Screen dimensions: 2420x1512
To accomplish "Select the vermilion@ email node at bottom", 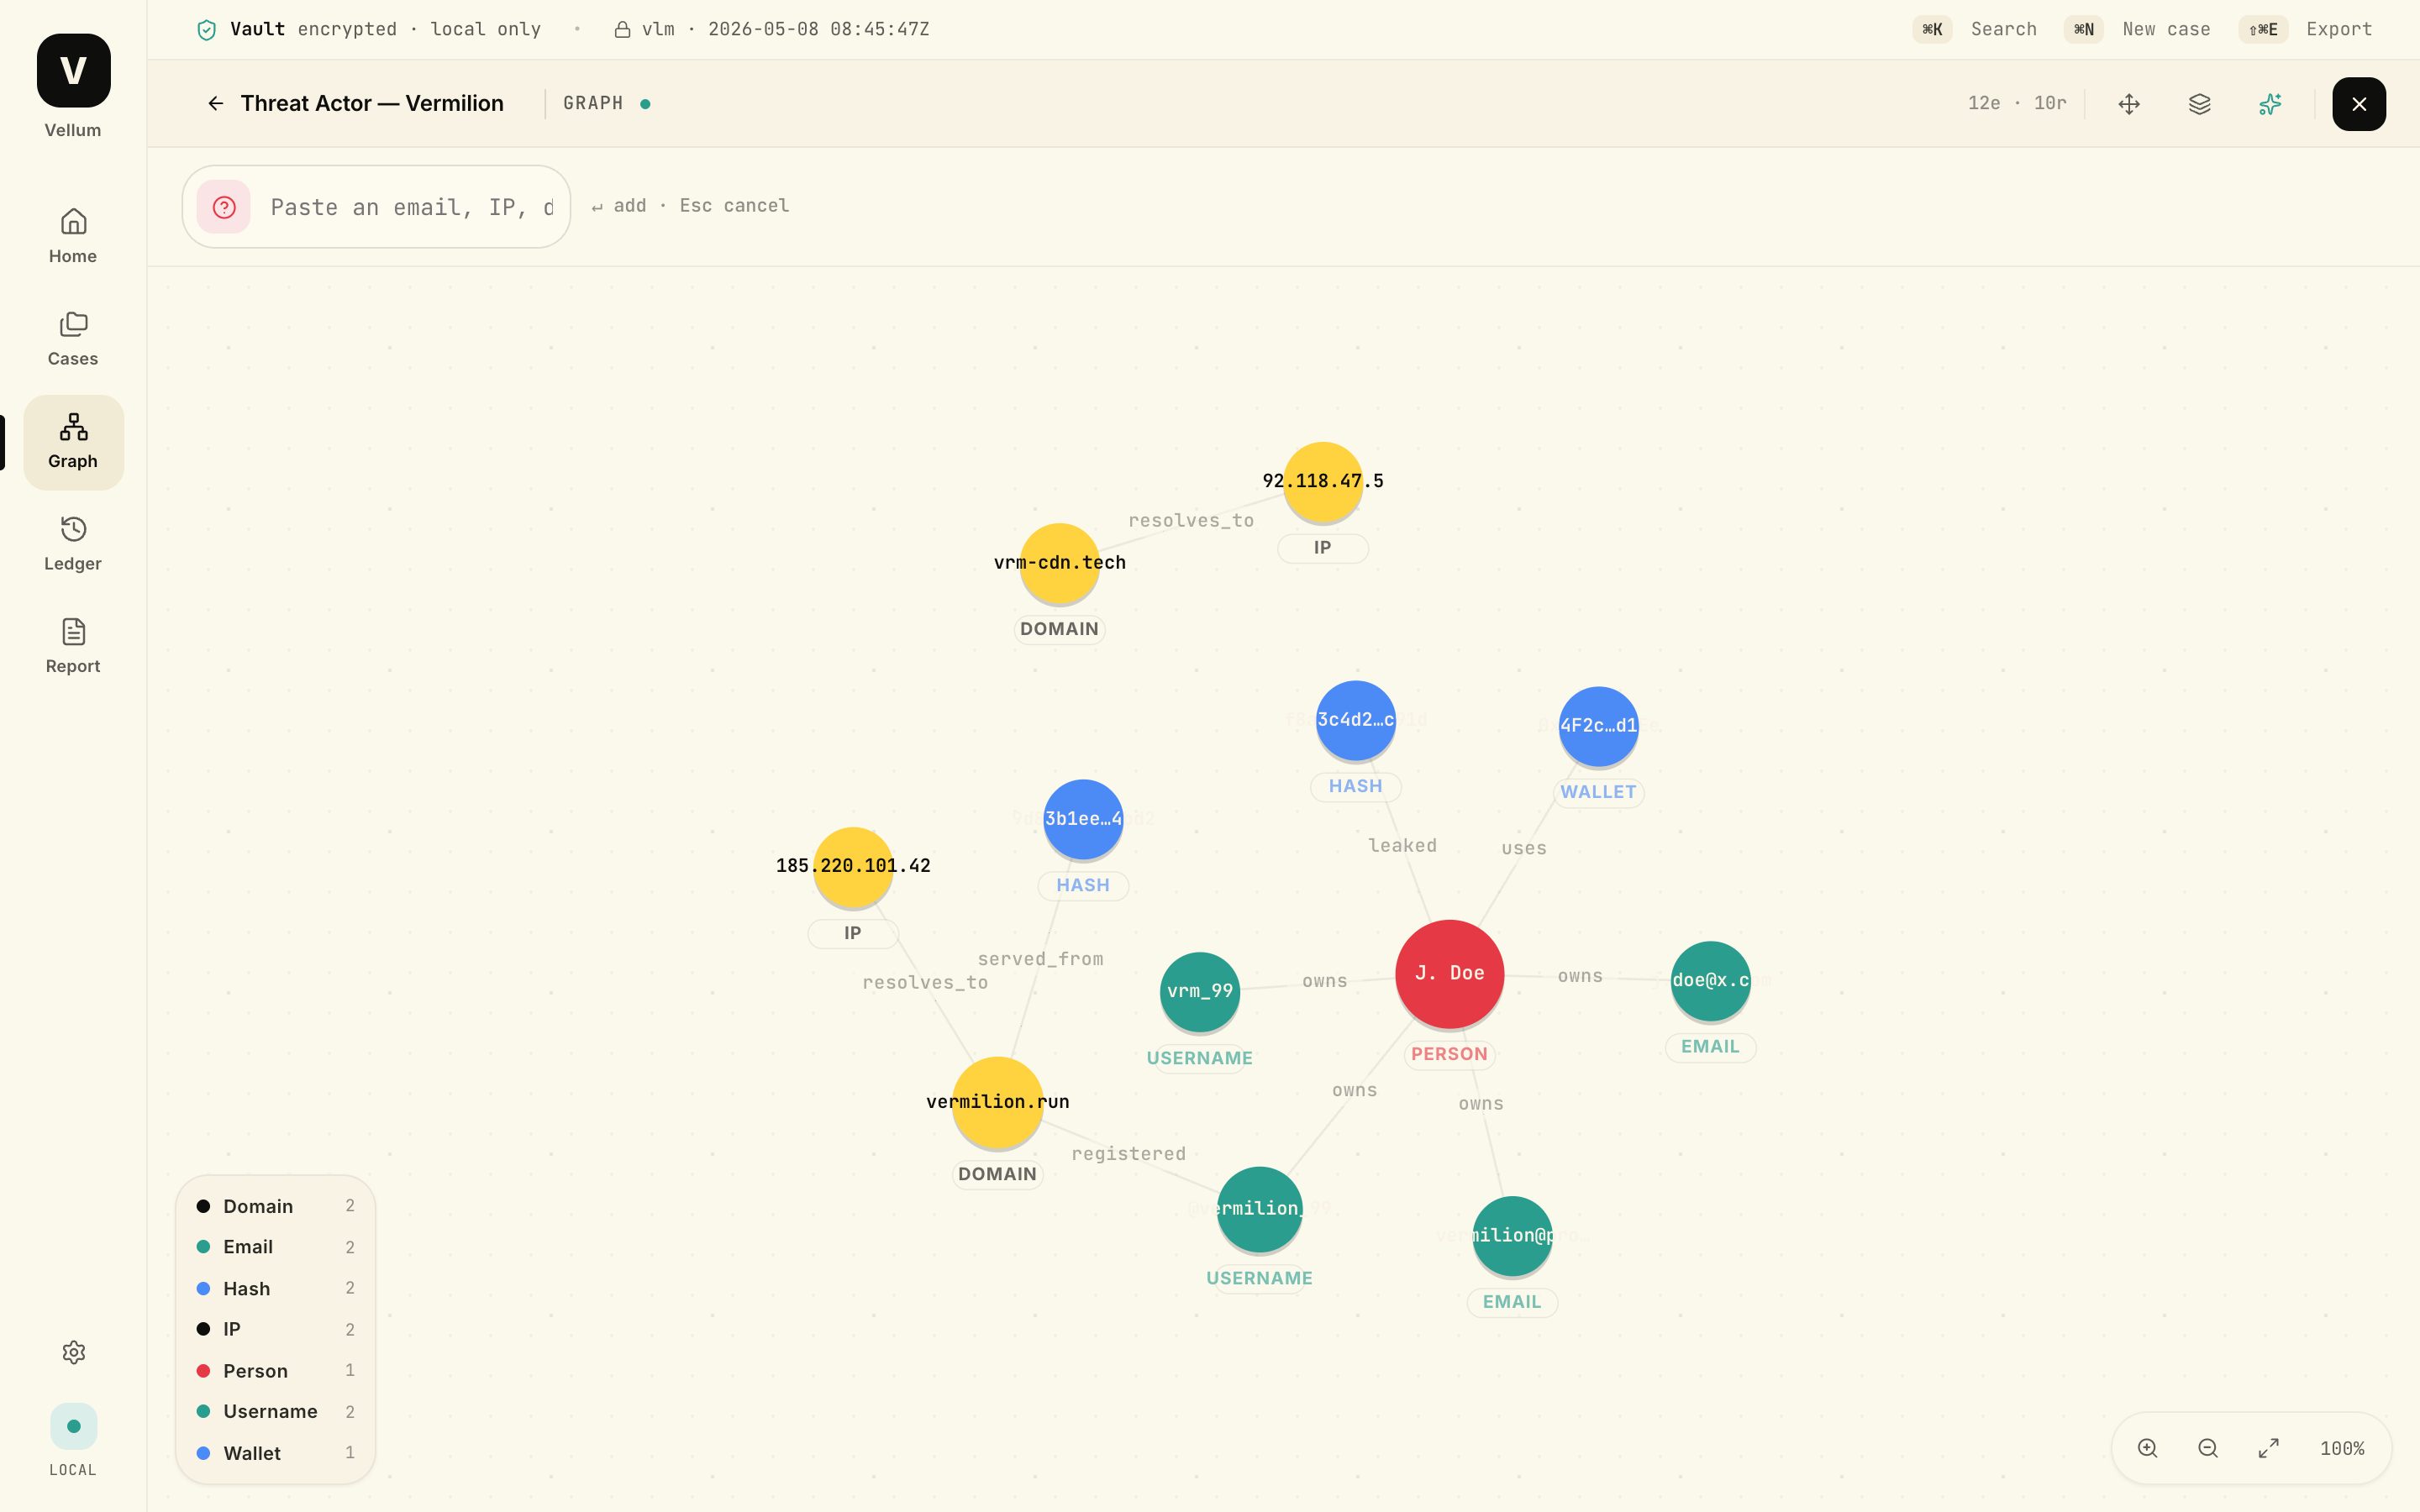I will click(x=1513, y=1236).
